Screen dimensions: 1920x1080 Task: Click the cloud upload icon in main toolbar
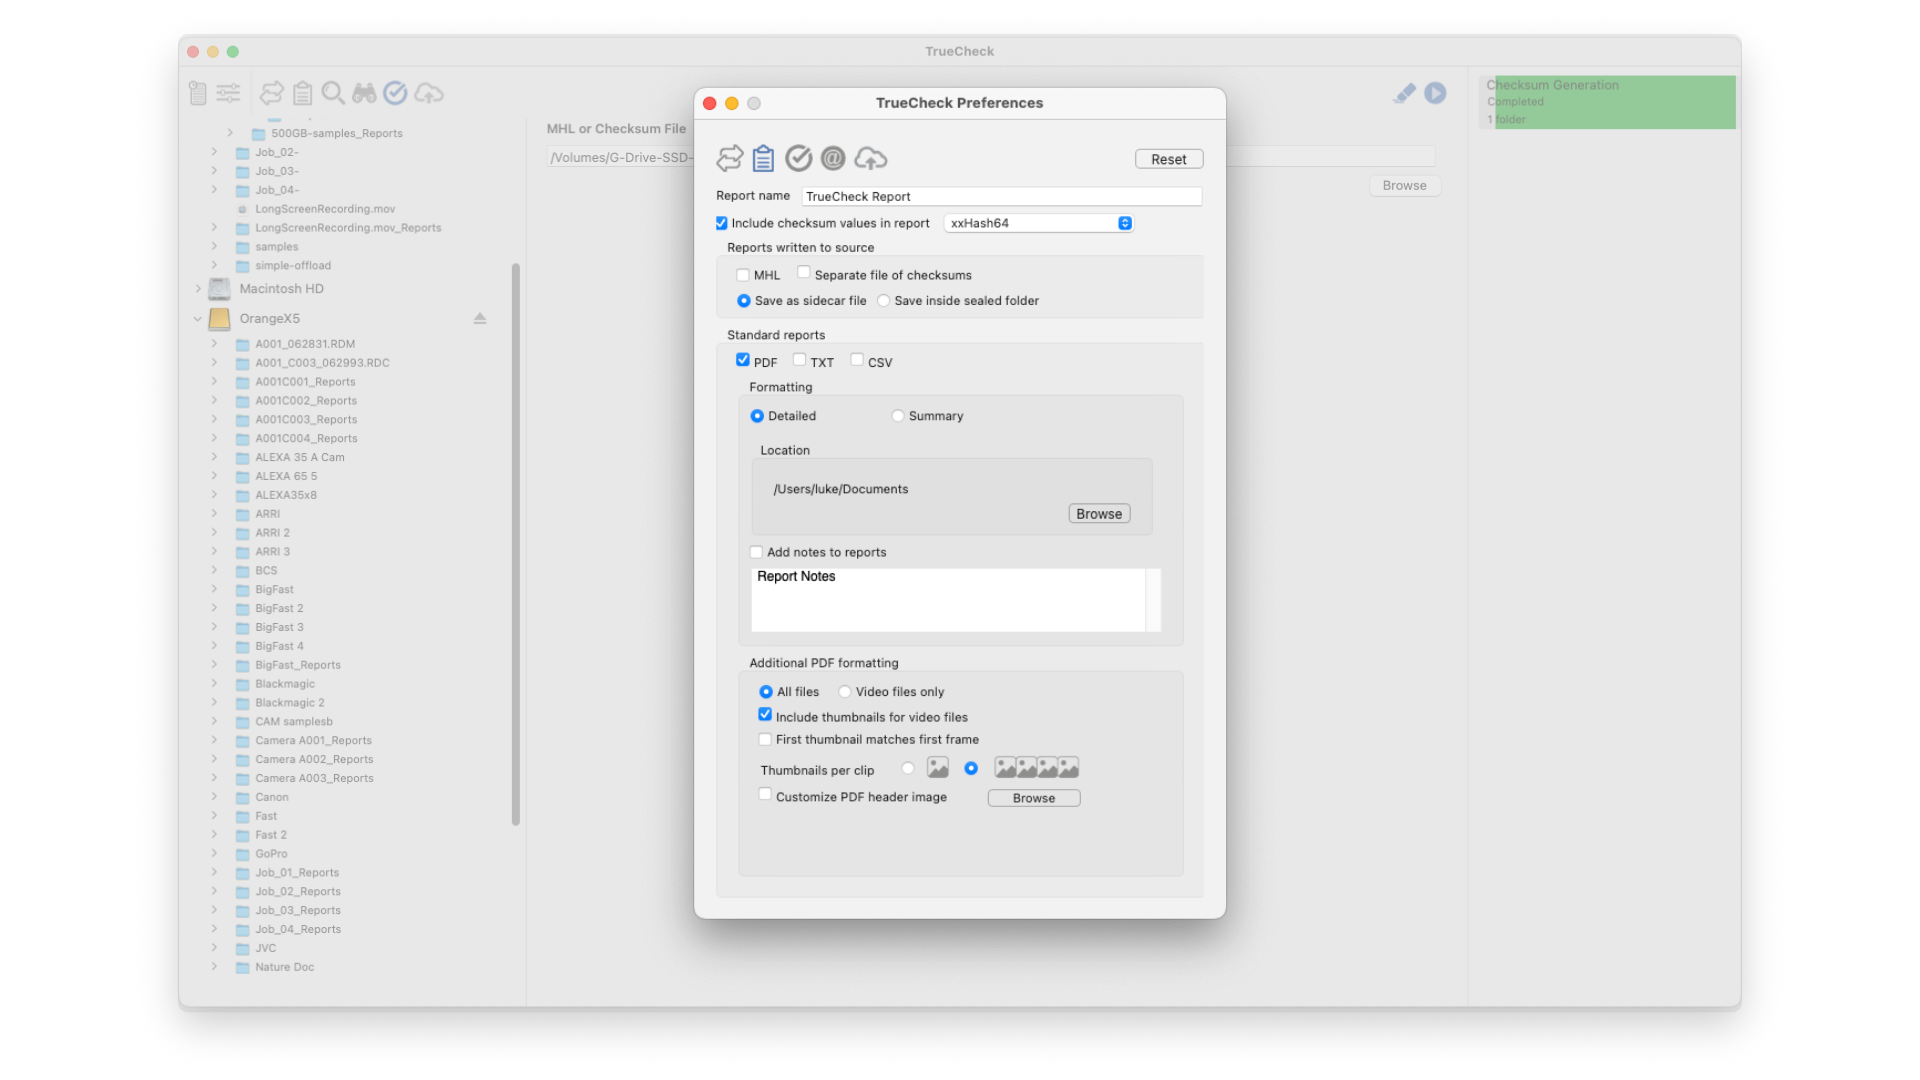[x=429, y=93]
